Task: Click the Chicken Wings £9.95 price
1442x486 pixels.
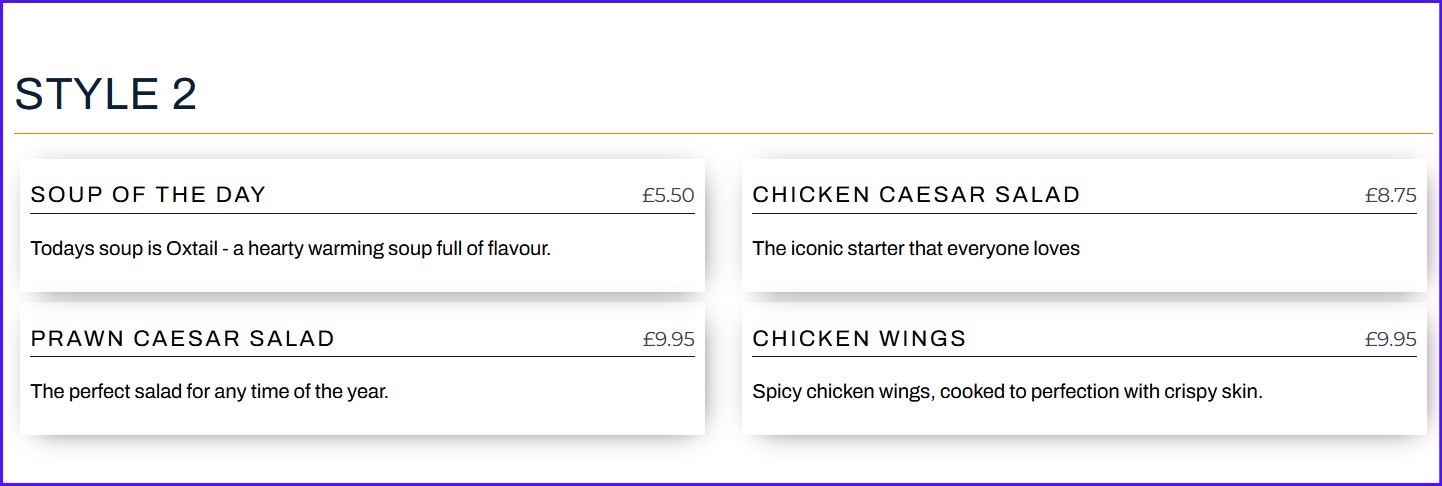Action: (1391, 340)
